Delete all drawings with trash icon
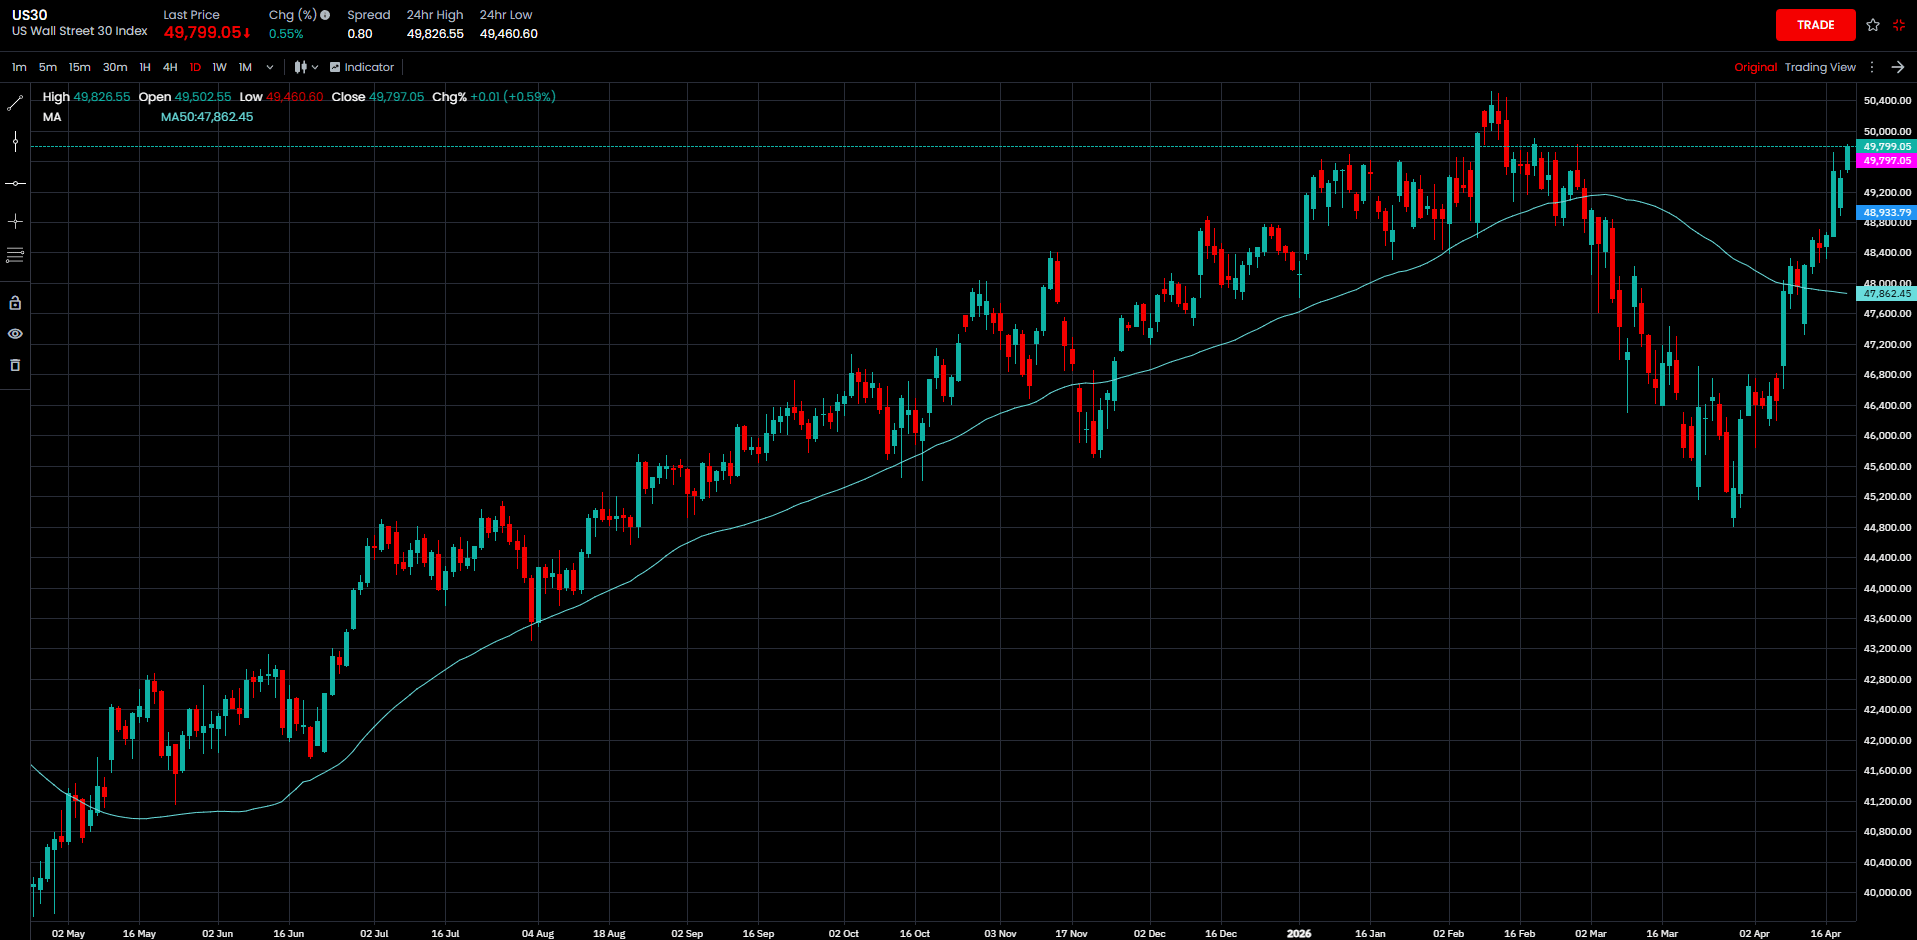This screenshot has height=940, width=1917. coord(15,366)
